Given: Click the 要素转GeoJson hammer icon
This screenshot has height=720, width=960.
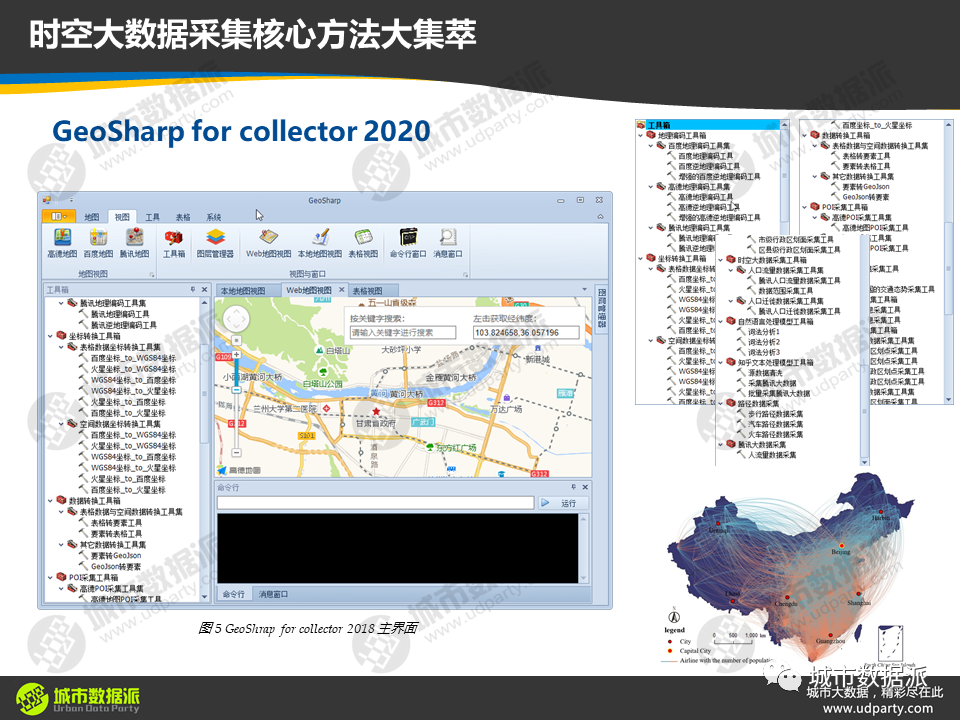Looking at the screenshot, I should 84,555.
